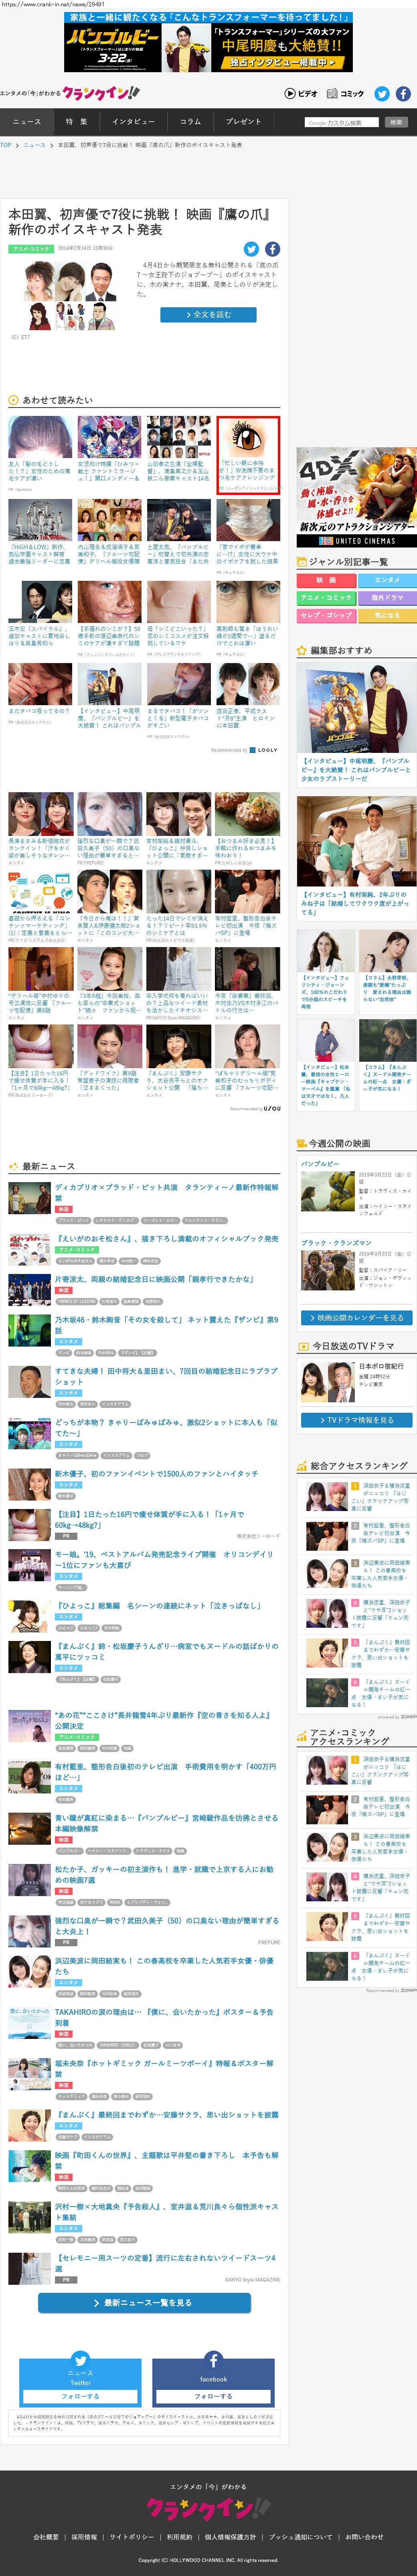Open the Twitter icon in the site header

[x=382, y=94]
